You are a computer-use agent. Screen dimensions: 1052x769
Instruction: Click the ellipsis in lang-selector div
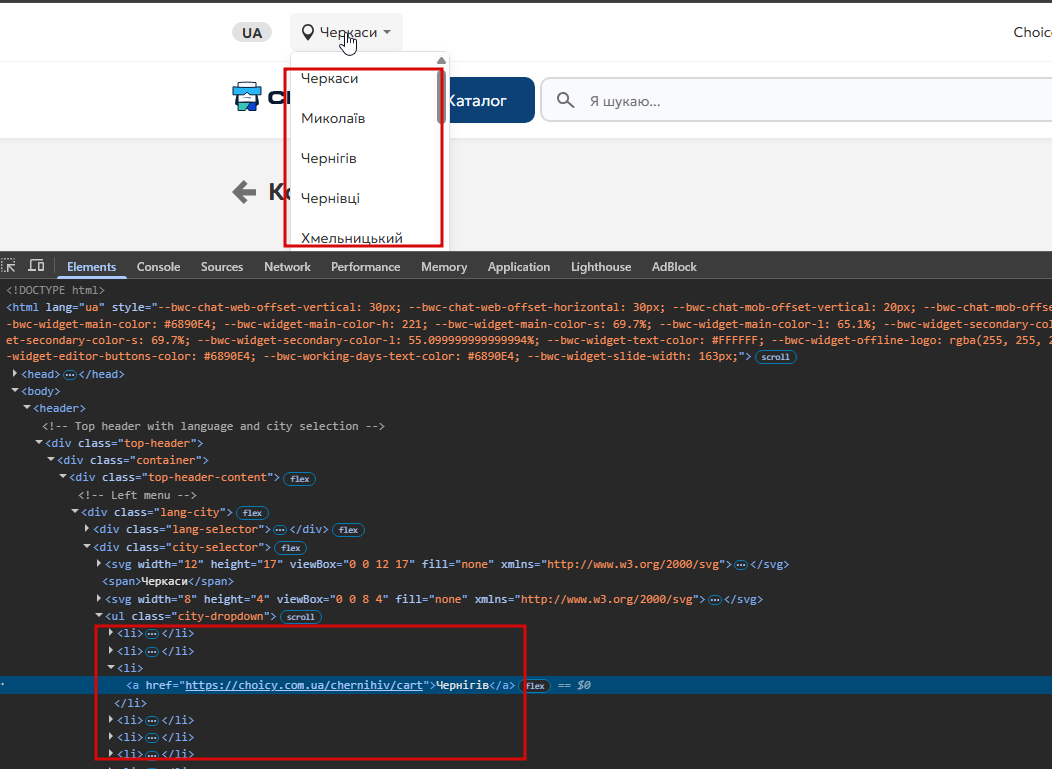(280, 529)
